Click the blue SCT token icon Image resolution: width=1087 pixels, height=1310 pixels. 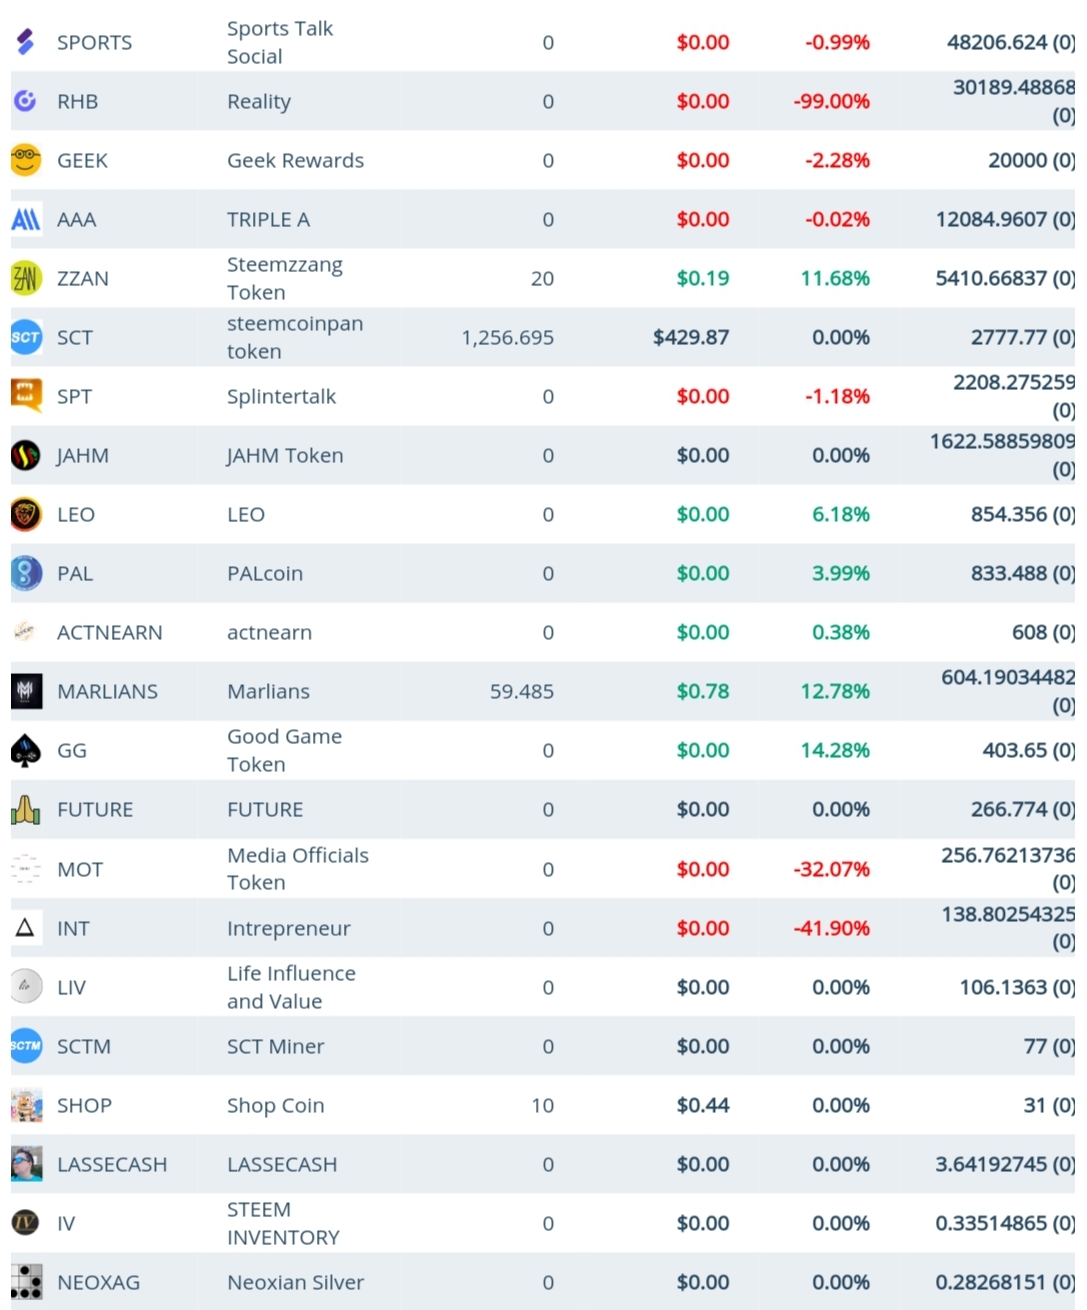(26, 337)
